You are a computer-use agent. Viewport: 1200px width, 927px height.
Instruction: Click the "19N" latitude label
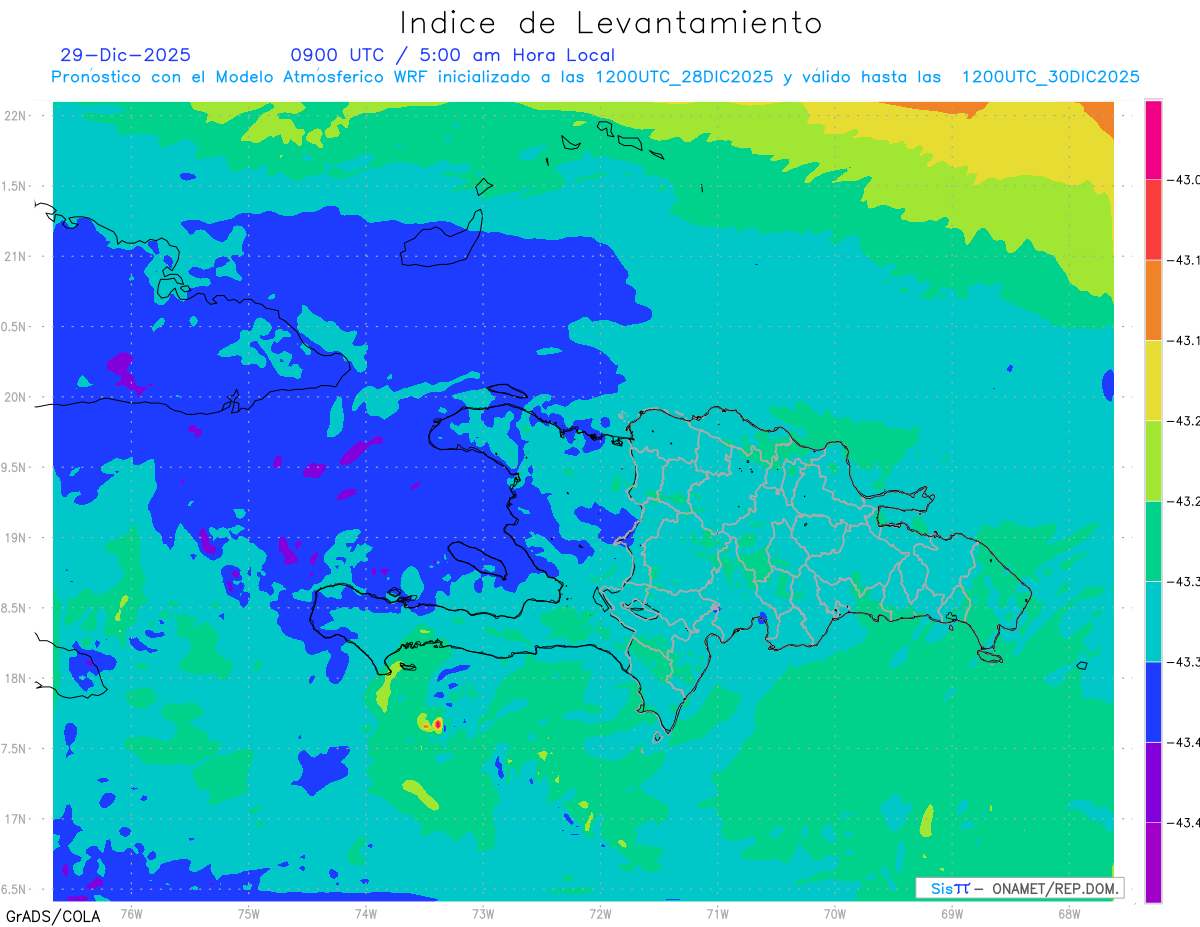(x=17, y=537)
